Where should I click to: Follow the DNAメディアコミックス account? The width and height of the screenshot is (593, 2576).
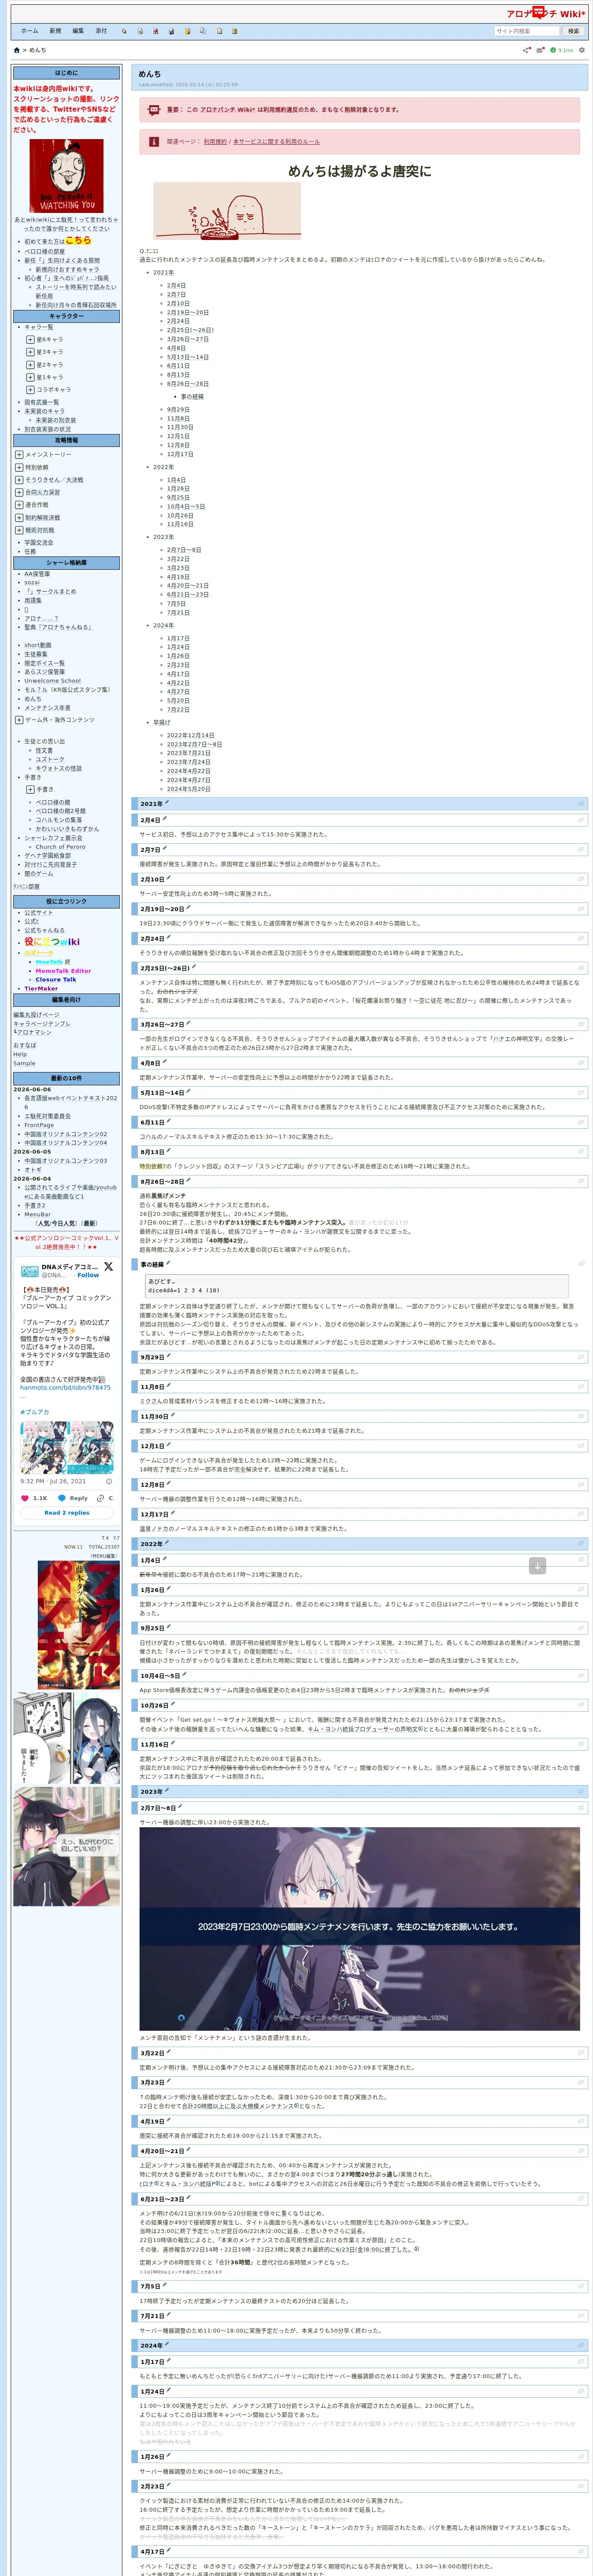(88, 1275)
